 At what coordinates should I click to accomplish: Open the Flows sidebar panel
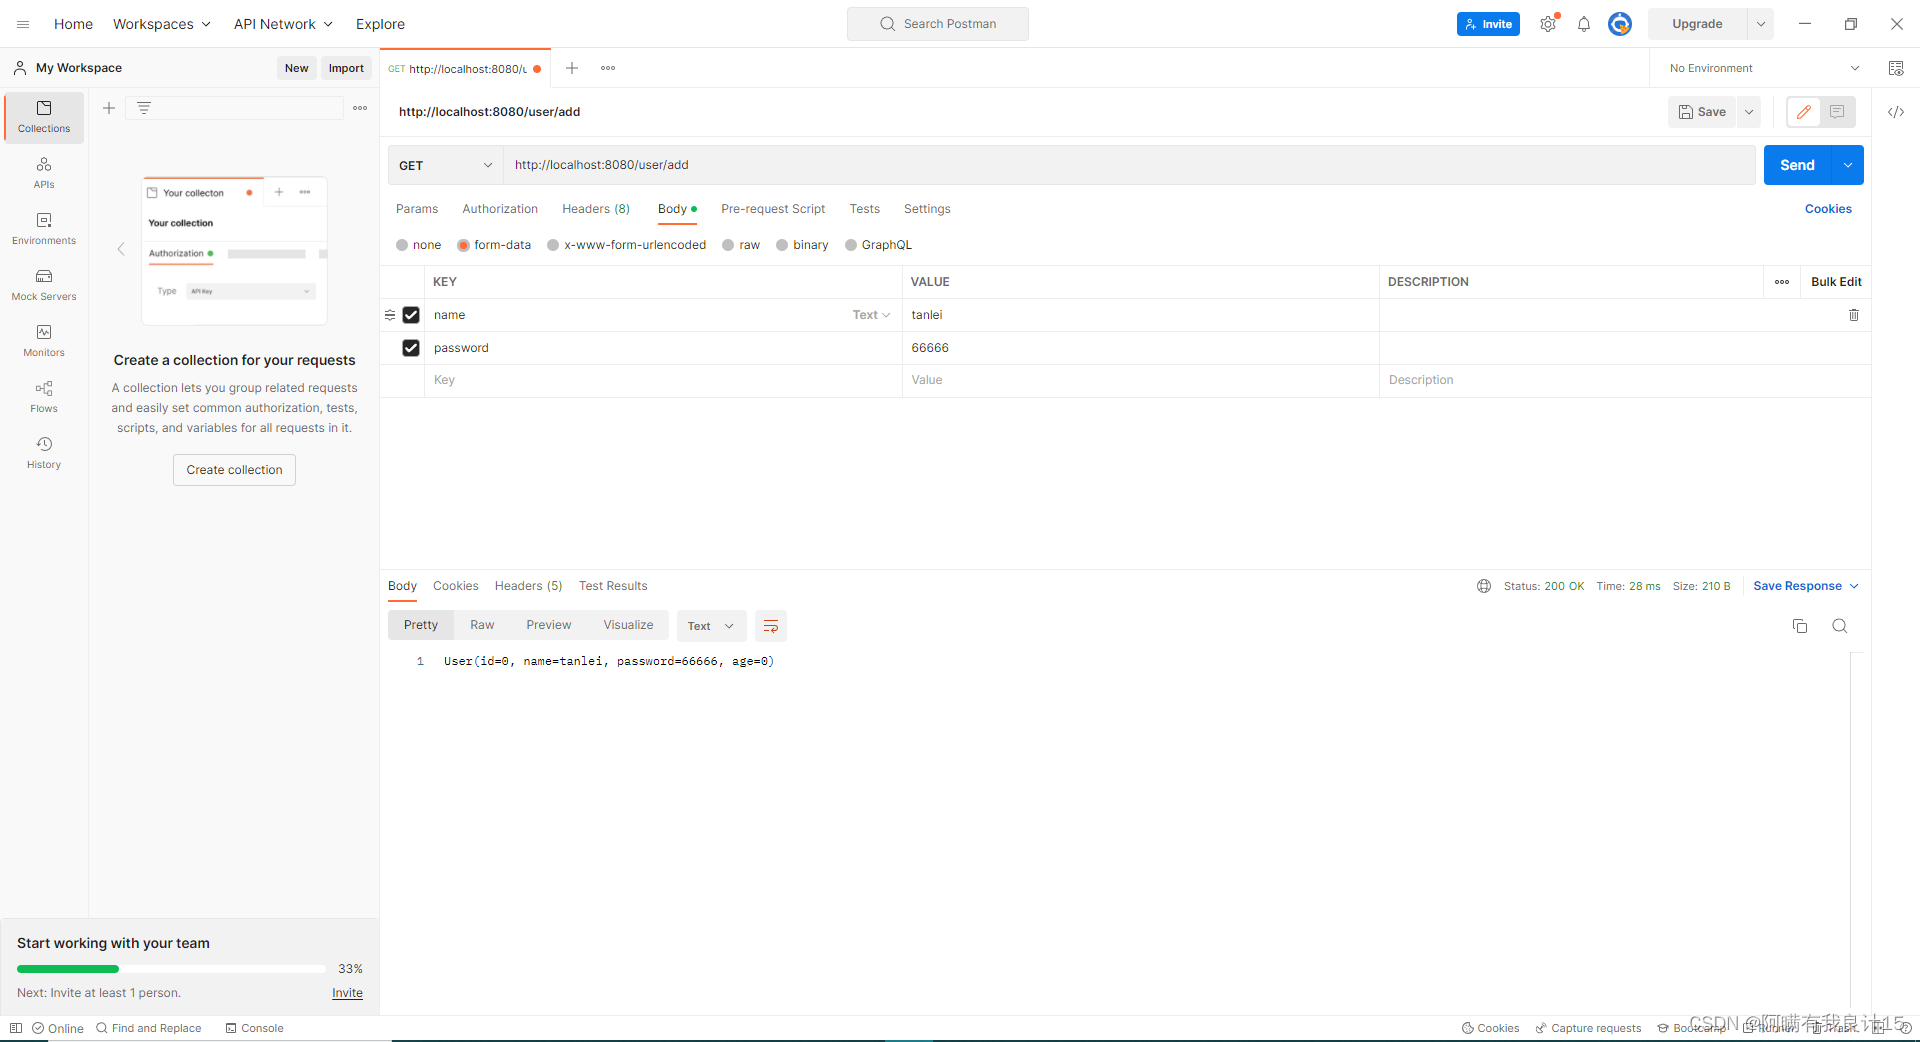[x=44, y=397]
